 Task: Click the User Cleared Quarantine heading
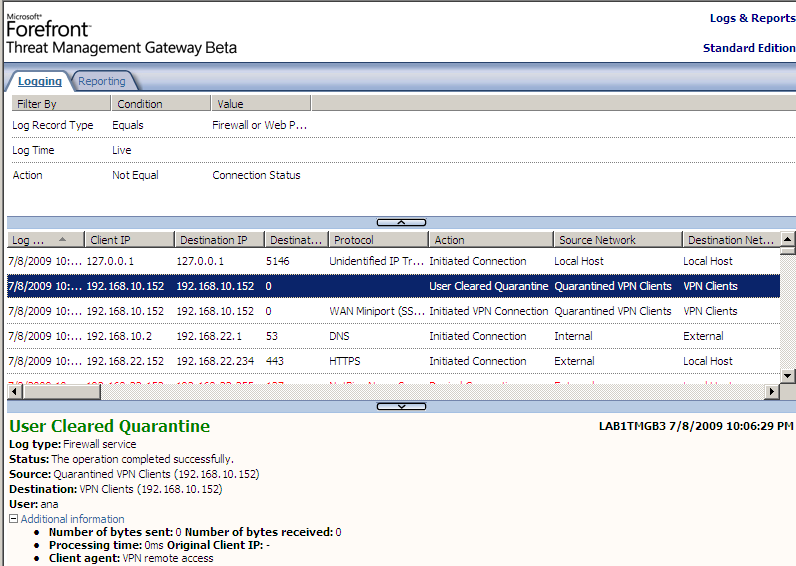coord(110,426)
